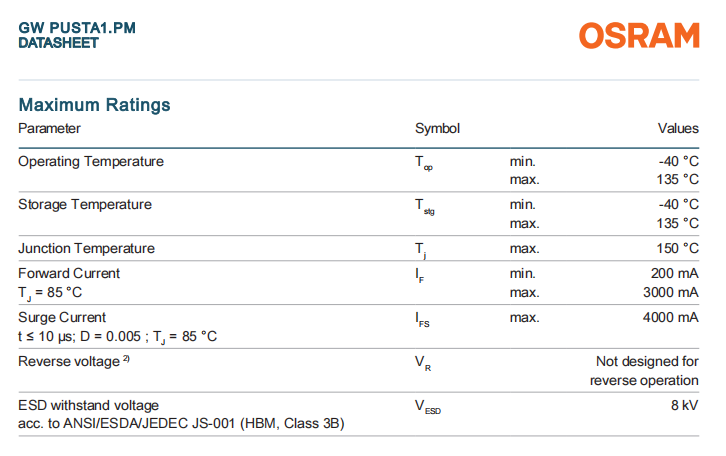Click the Forward Current parameter label
This screenshot has height=456, width=726.
pyautogui.click(x=69, y=273)
